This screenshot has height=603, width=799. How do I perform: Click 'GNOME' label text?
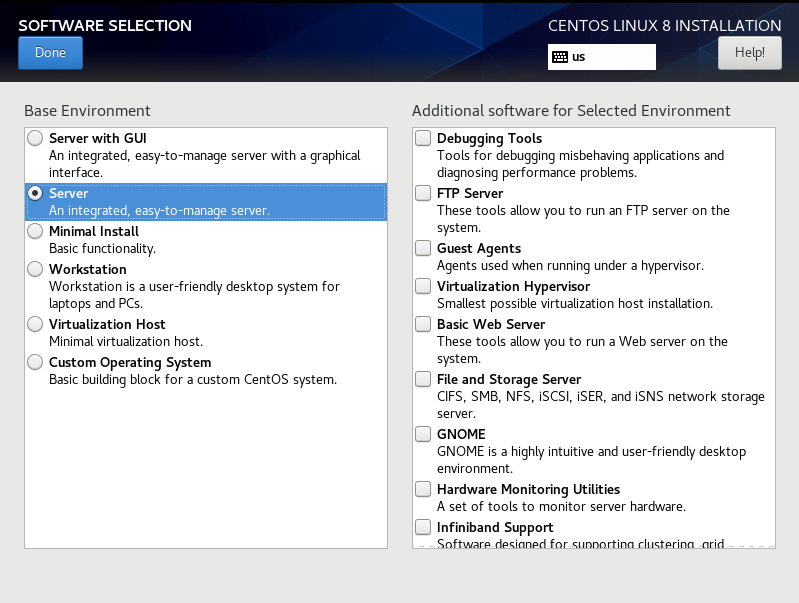(461, 434)
